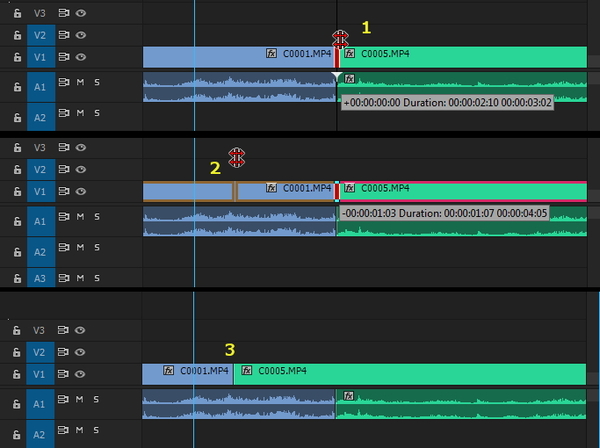Click fx badge on green audio clip in bottom timeline
Image resolution: width=600 pixels, height=448 pixels.
click(x=349, y=396)
